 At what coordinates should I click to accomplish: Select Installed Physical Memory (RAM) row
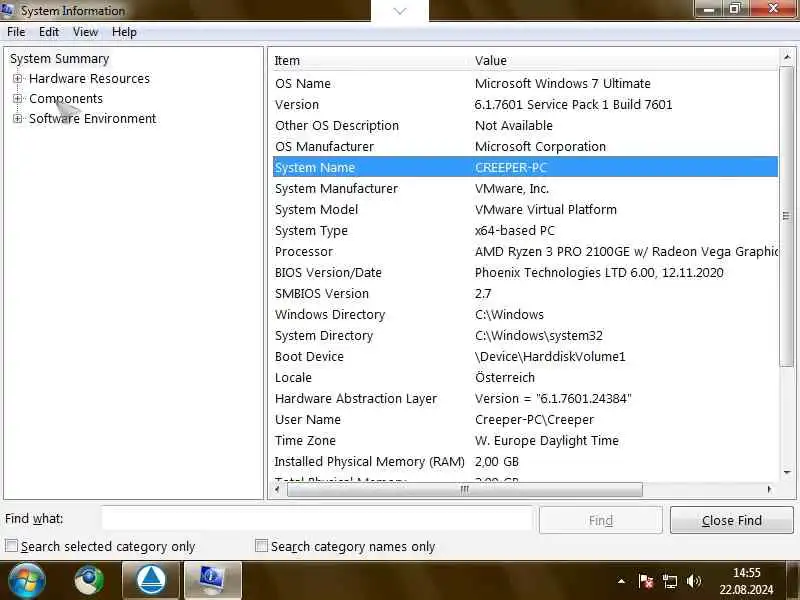(525, 461)
